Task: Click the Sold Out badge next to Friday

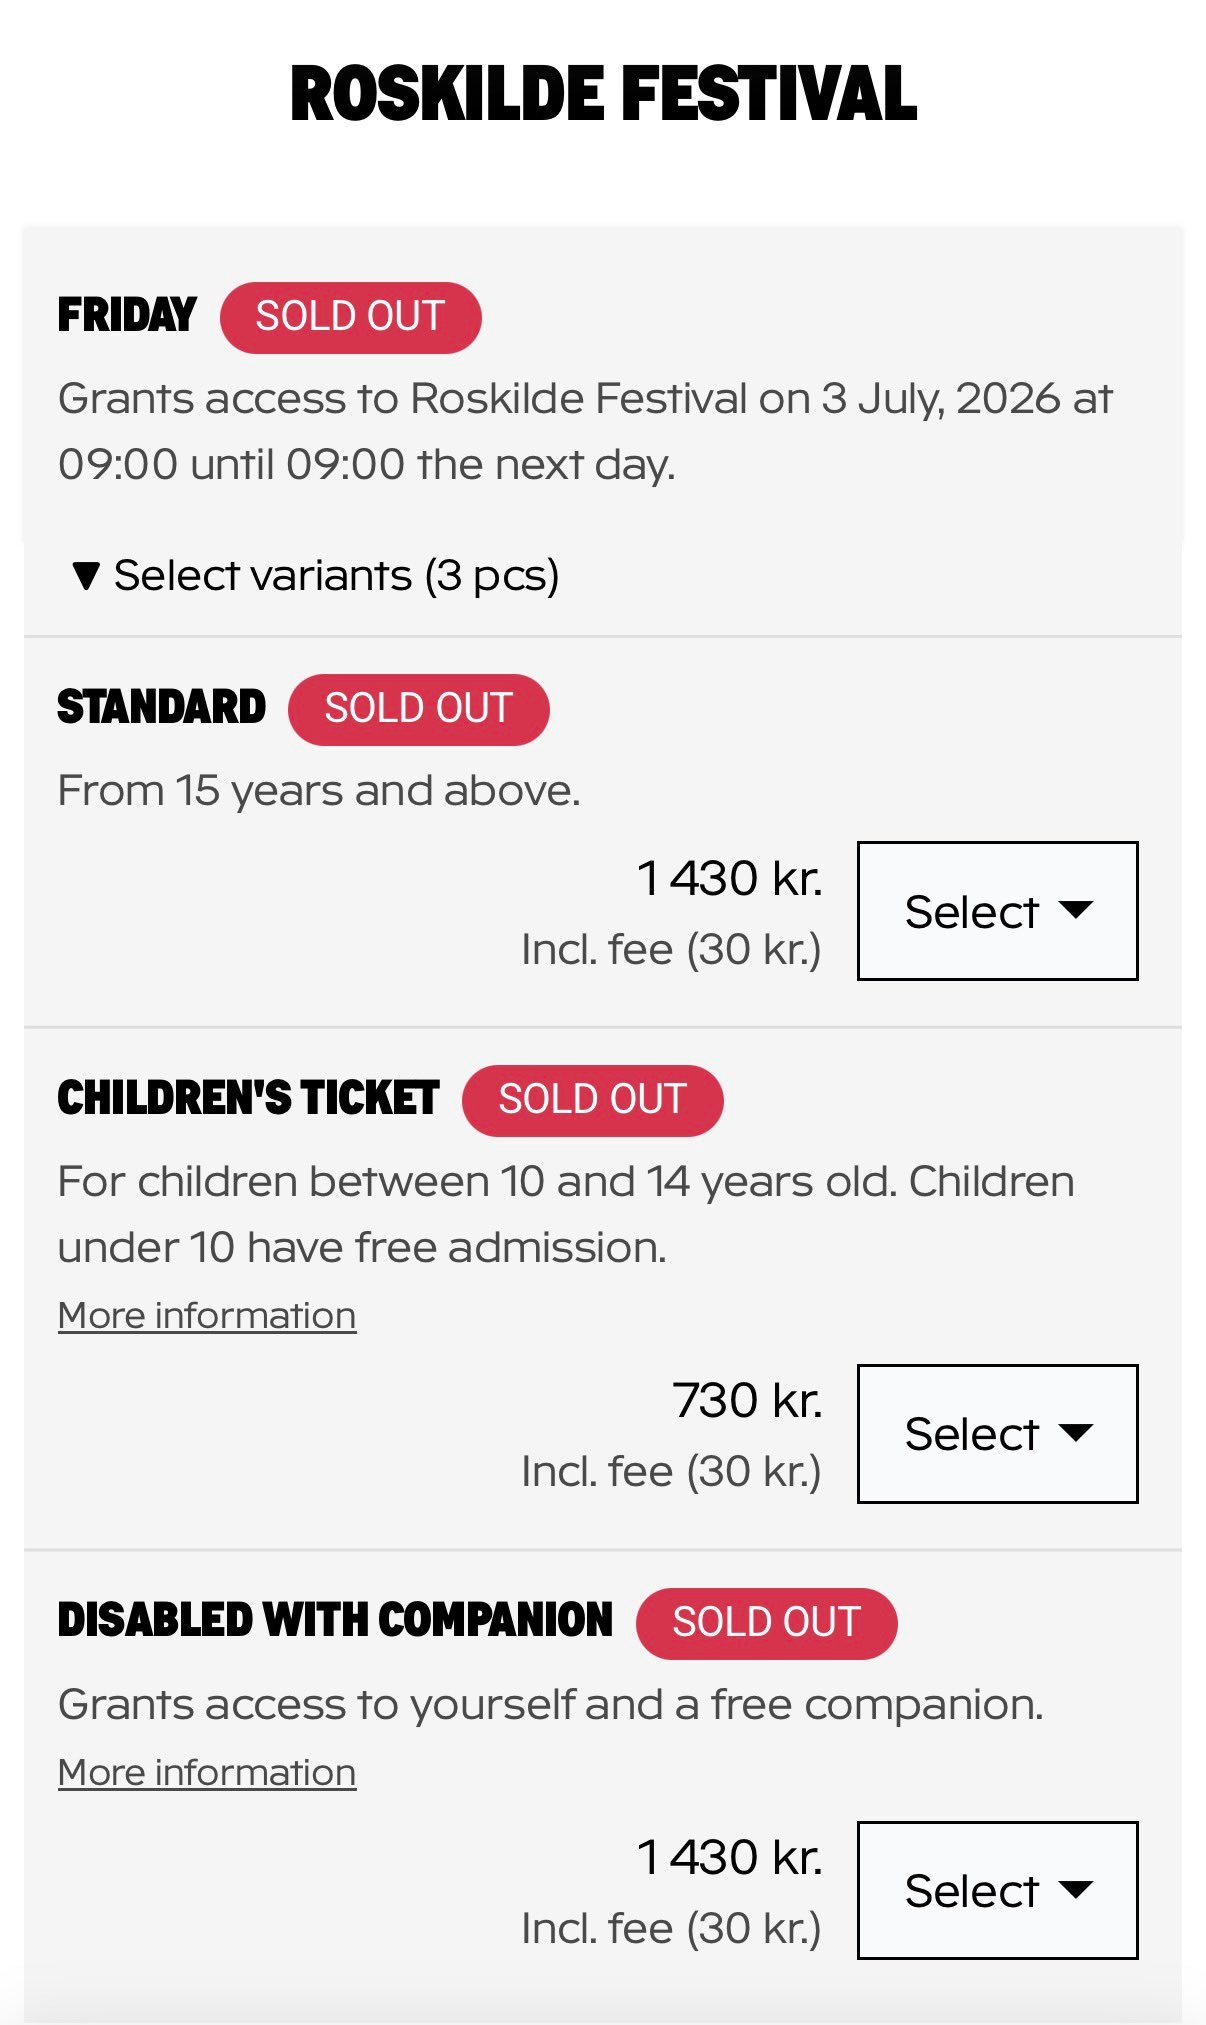Action: [350, 317]
